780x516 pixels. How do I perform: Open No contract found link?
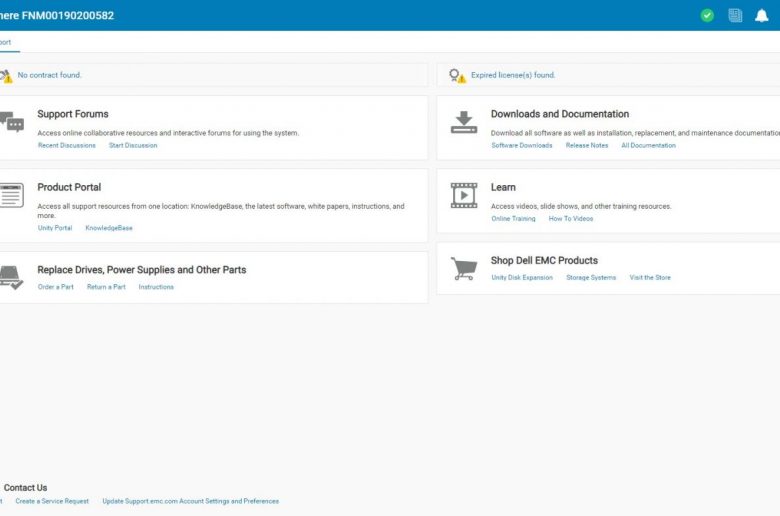pyautogui.click(x=49, y=75)
